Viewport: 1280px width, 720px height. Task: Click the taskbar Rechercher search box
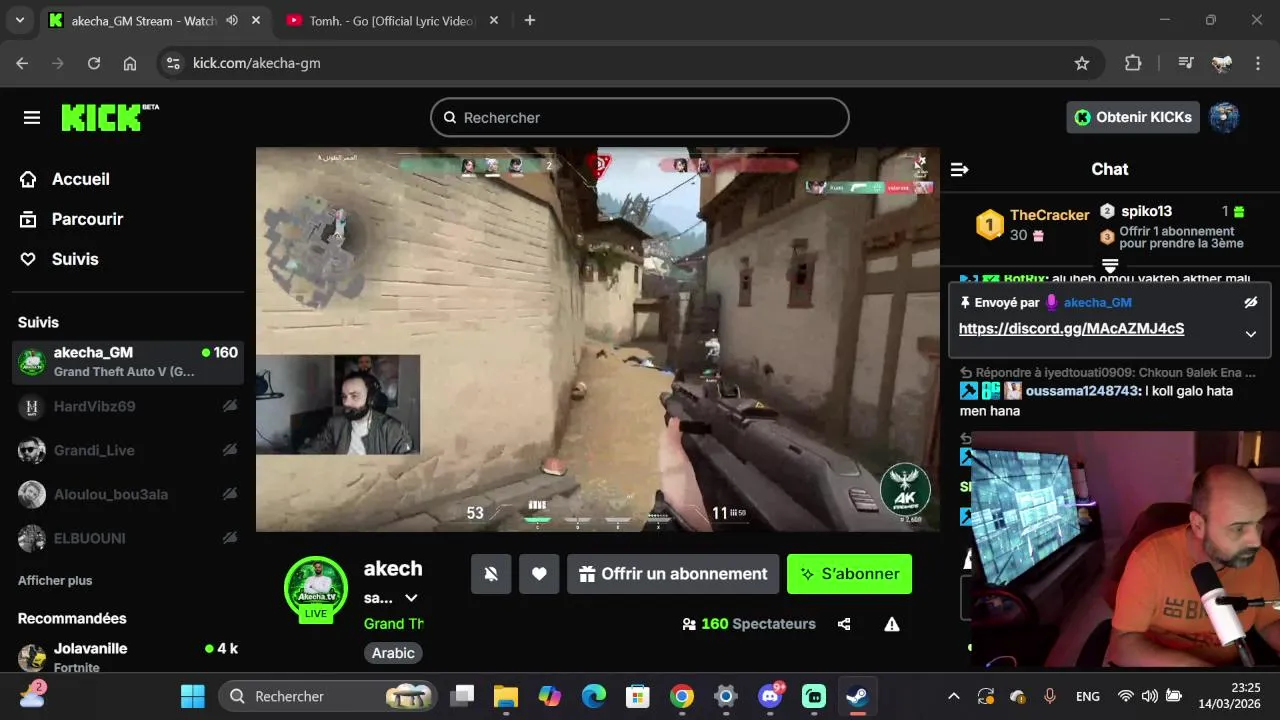coord(328,696)
